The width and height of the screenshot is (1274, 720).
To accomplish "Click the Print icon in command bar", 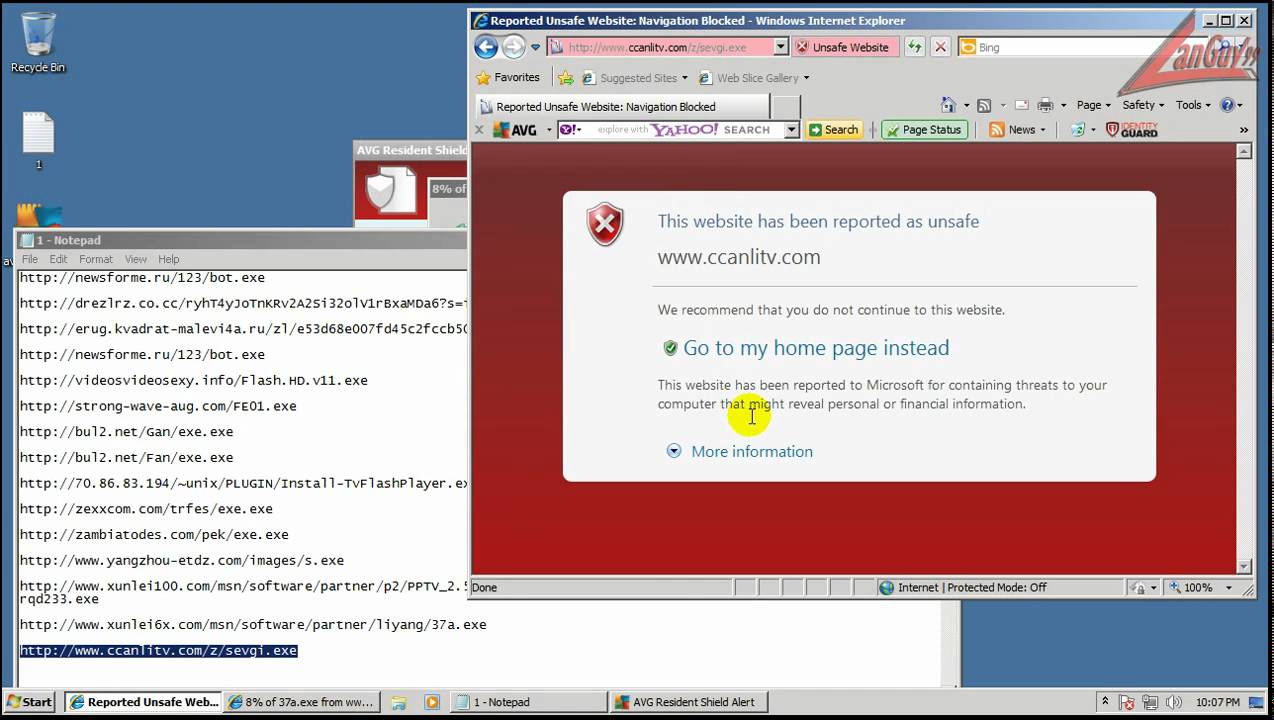I will [x=1045, y=105].
